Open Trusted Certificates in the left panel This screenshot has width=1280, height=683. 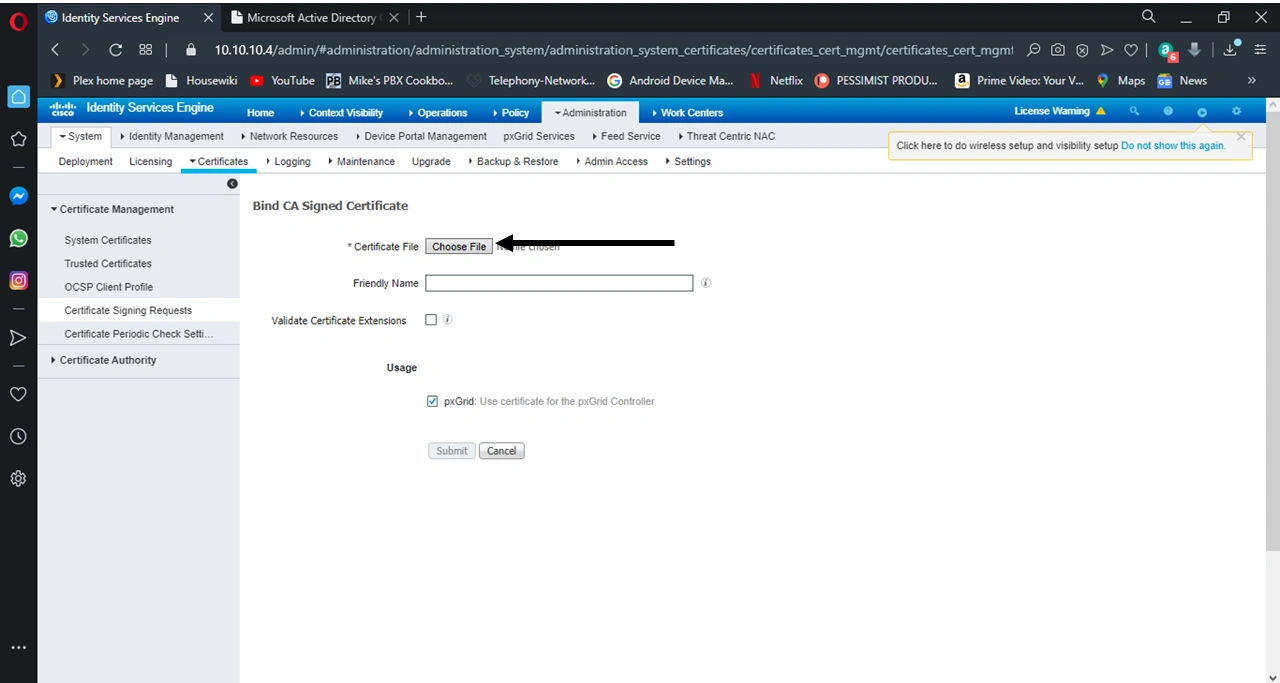[108, 264]
